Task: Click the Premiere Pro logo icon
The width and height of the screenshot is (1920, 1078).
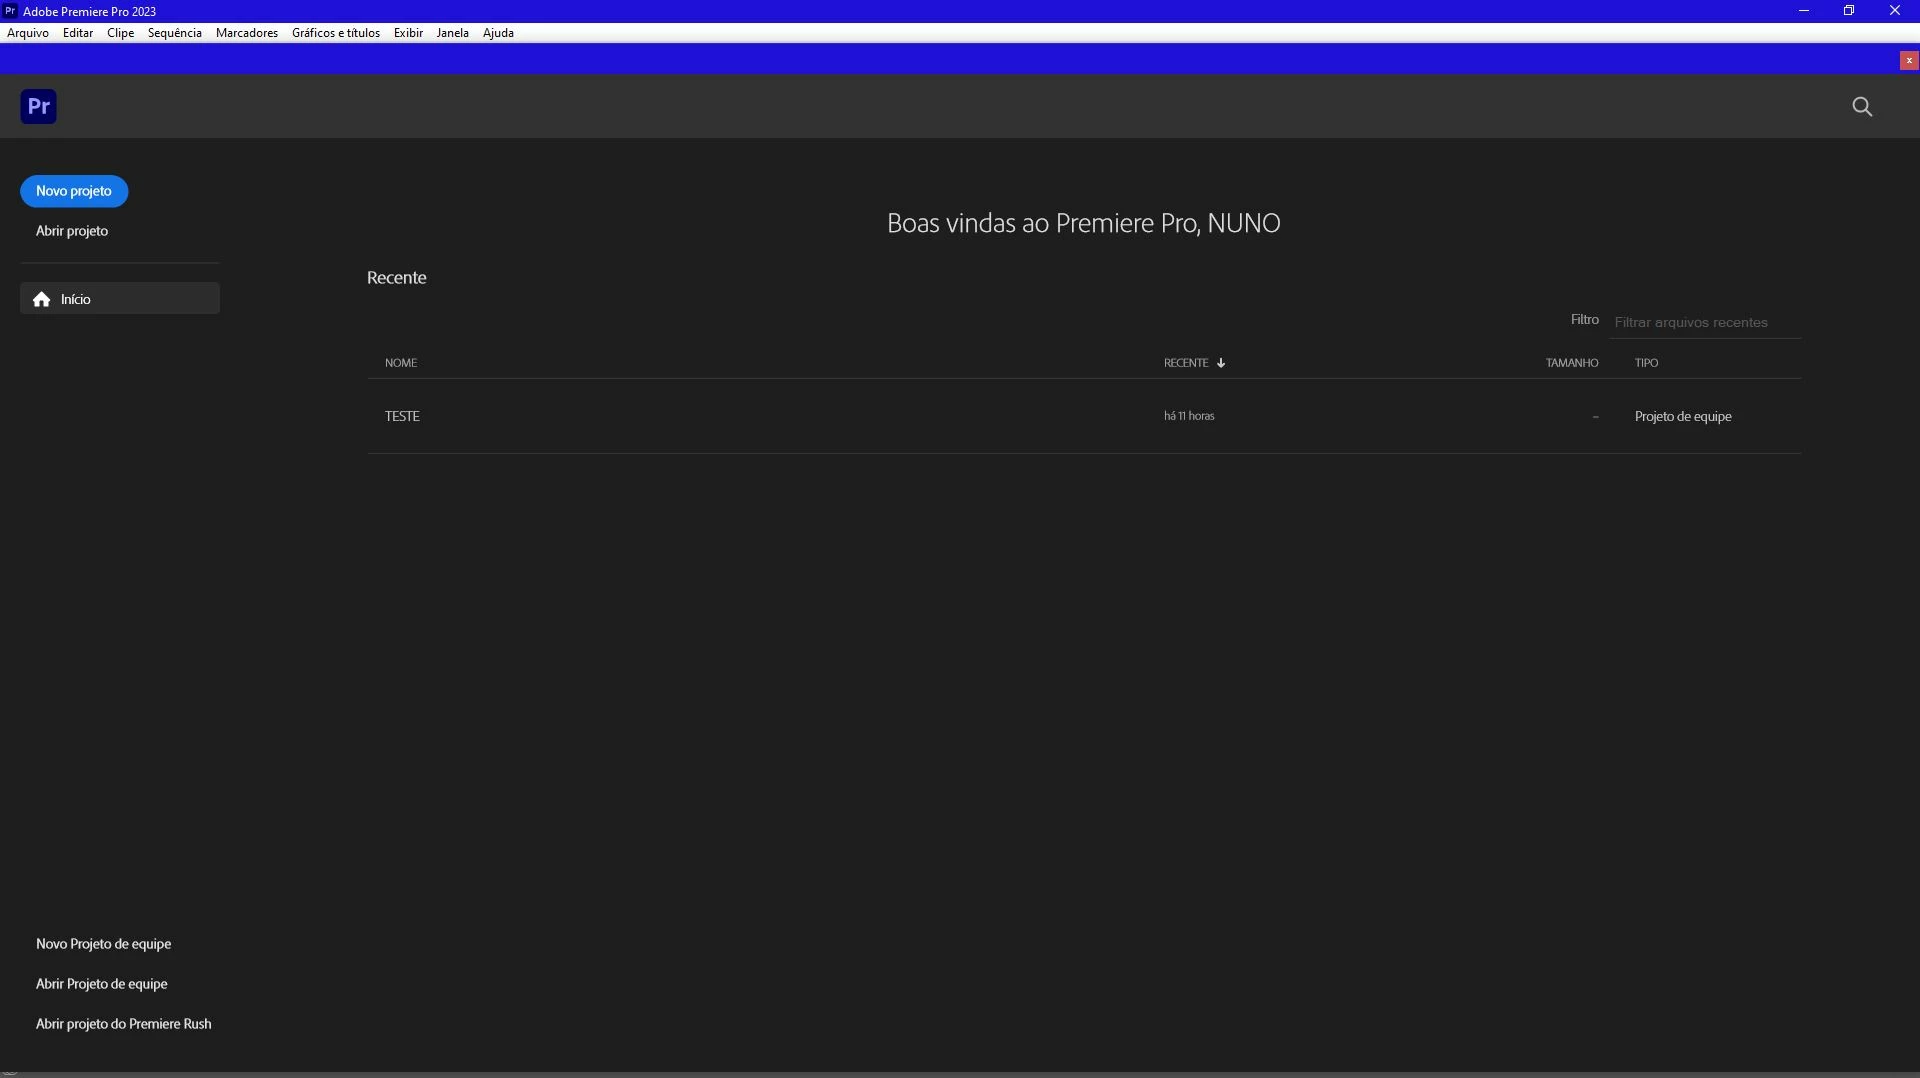Action: pyautogui.click(x=38, y=106)
